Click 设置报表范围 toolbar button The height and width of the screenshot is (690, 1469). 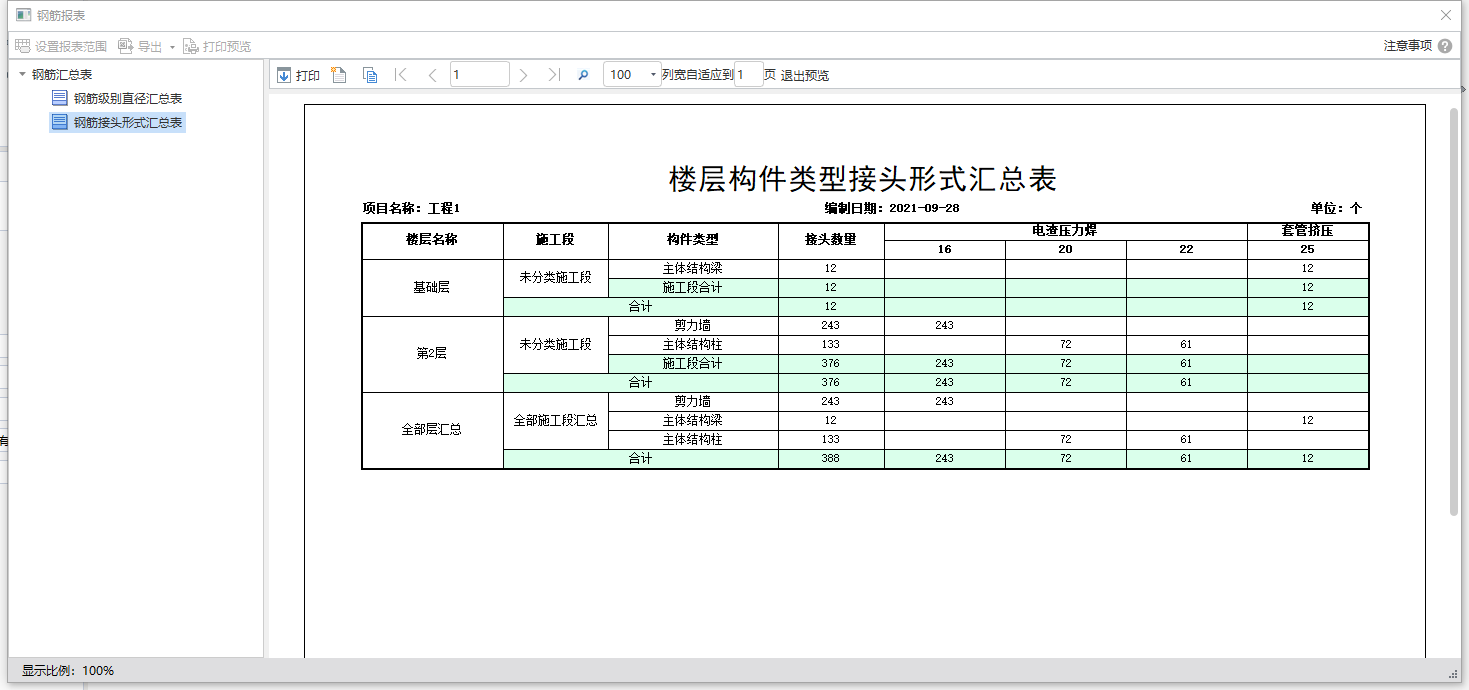[61, 46]
